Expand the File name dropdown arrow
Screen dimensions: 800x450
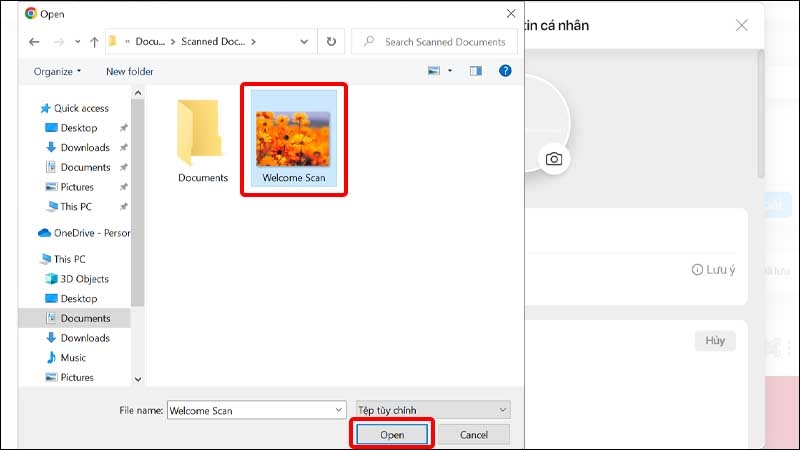click(x=339, y=410)
